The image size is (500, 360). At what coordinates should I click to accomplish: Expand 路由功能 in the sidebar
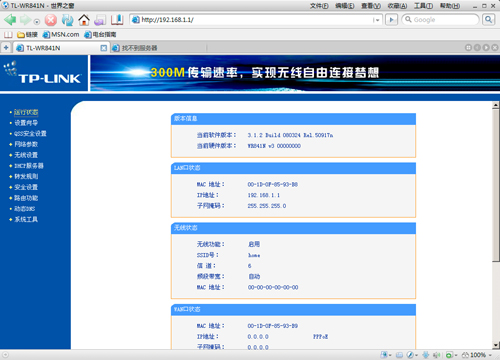[x=26, y=198]
